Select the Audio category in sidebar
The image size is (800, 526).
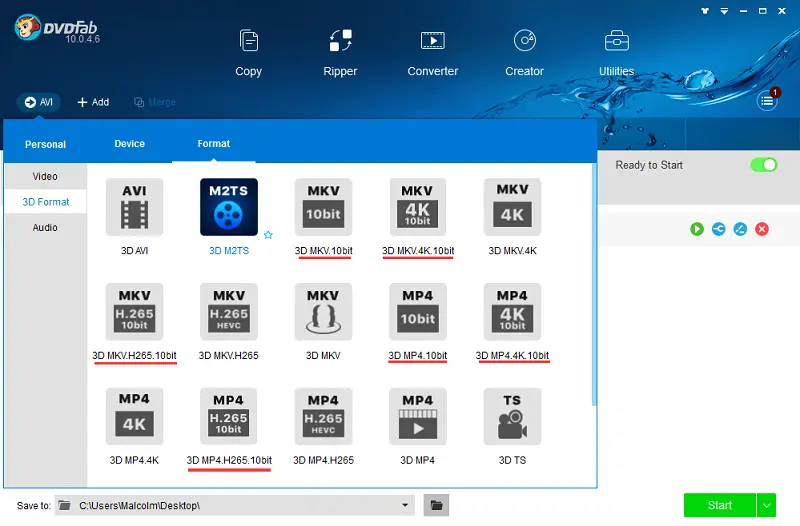45,227
